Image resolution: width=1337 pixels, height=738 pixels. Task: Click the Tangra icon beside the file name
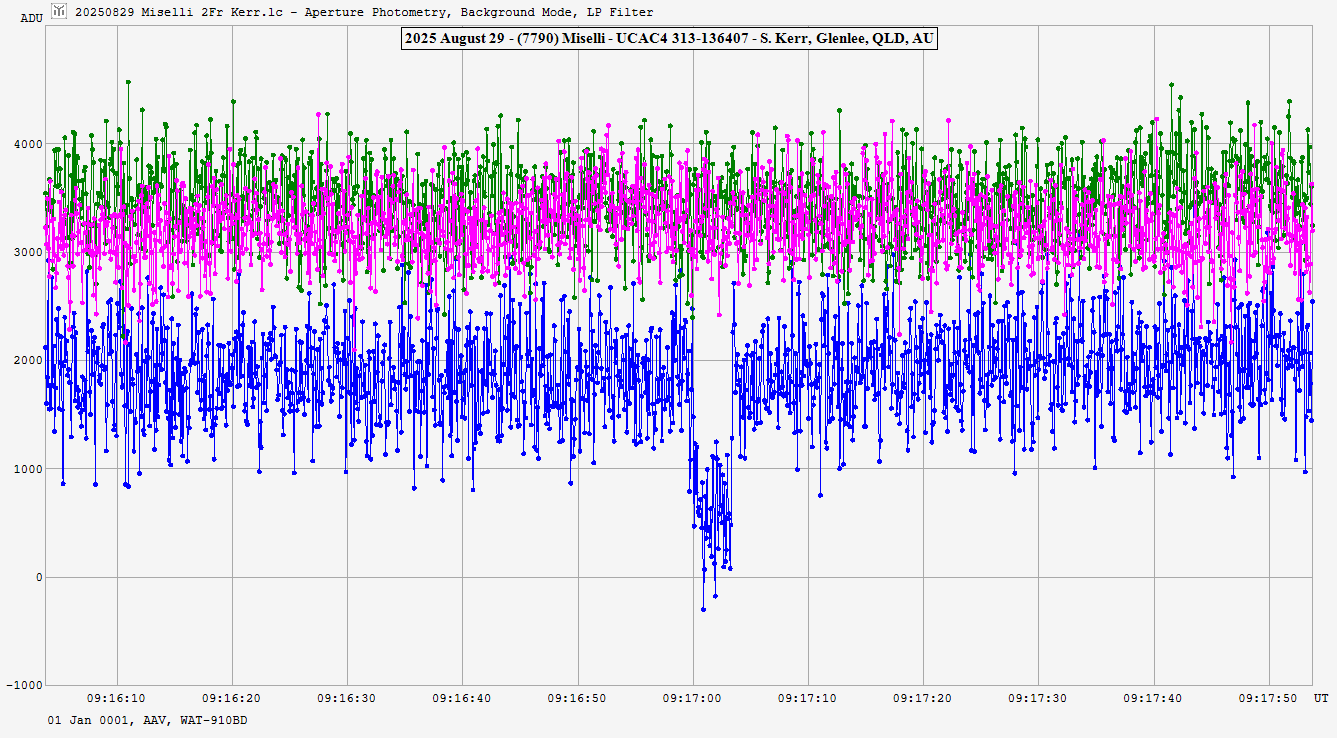[59, 11]
